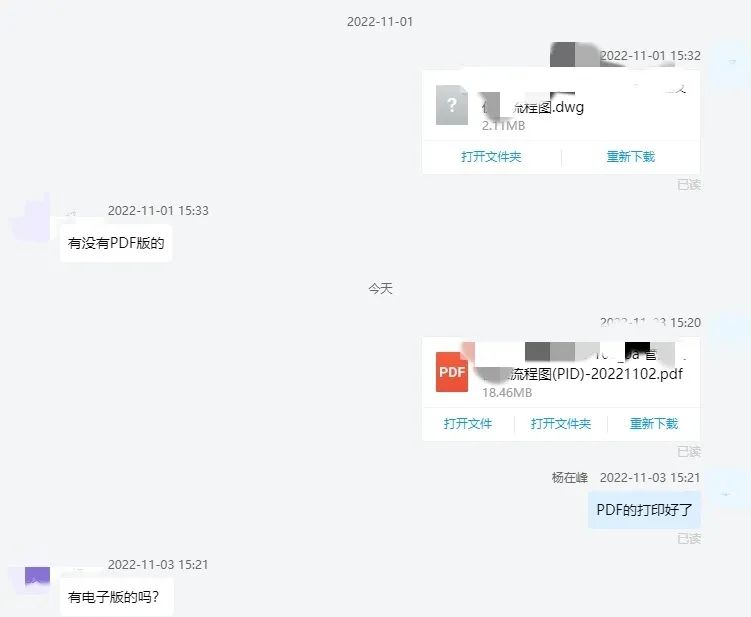Click sender name 杨在峰
The width and height of the screenshot is (751, 617).
[x=569, y=478]
